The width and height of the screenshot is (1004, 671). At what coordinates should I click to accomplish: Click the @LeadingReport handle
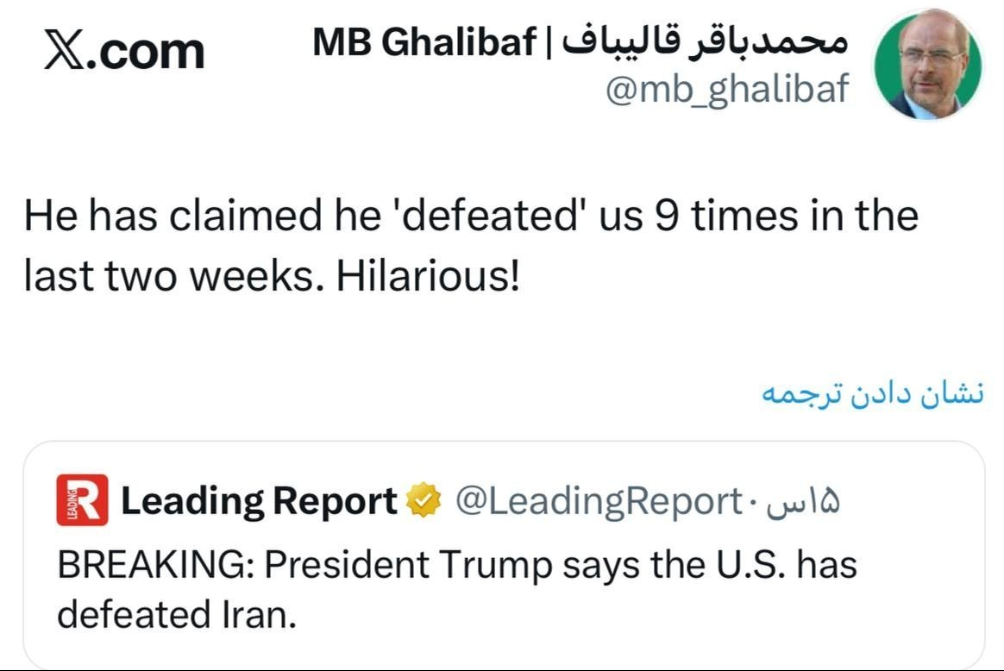click(x=597, y=501)
